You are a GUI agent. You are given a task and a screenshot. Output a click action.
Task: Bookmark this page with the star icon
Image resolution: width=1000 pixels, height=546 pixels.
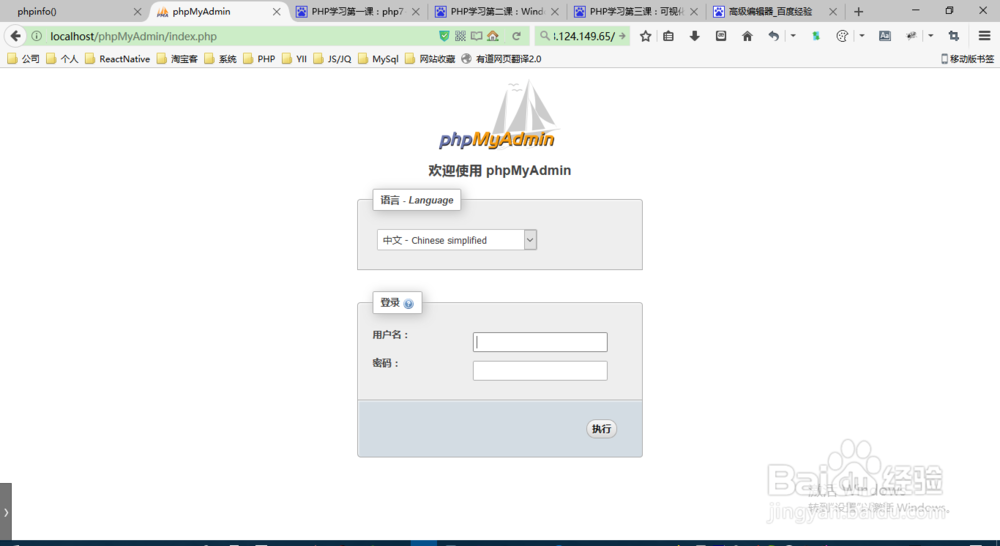tap(645, 36)
